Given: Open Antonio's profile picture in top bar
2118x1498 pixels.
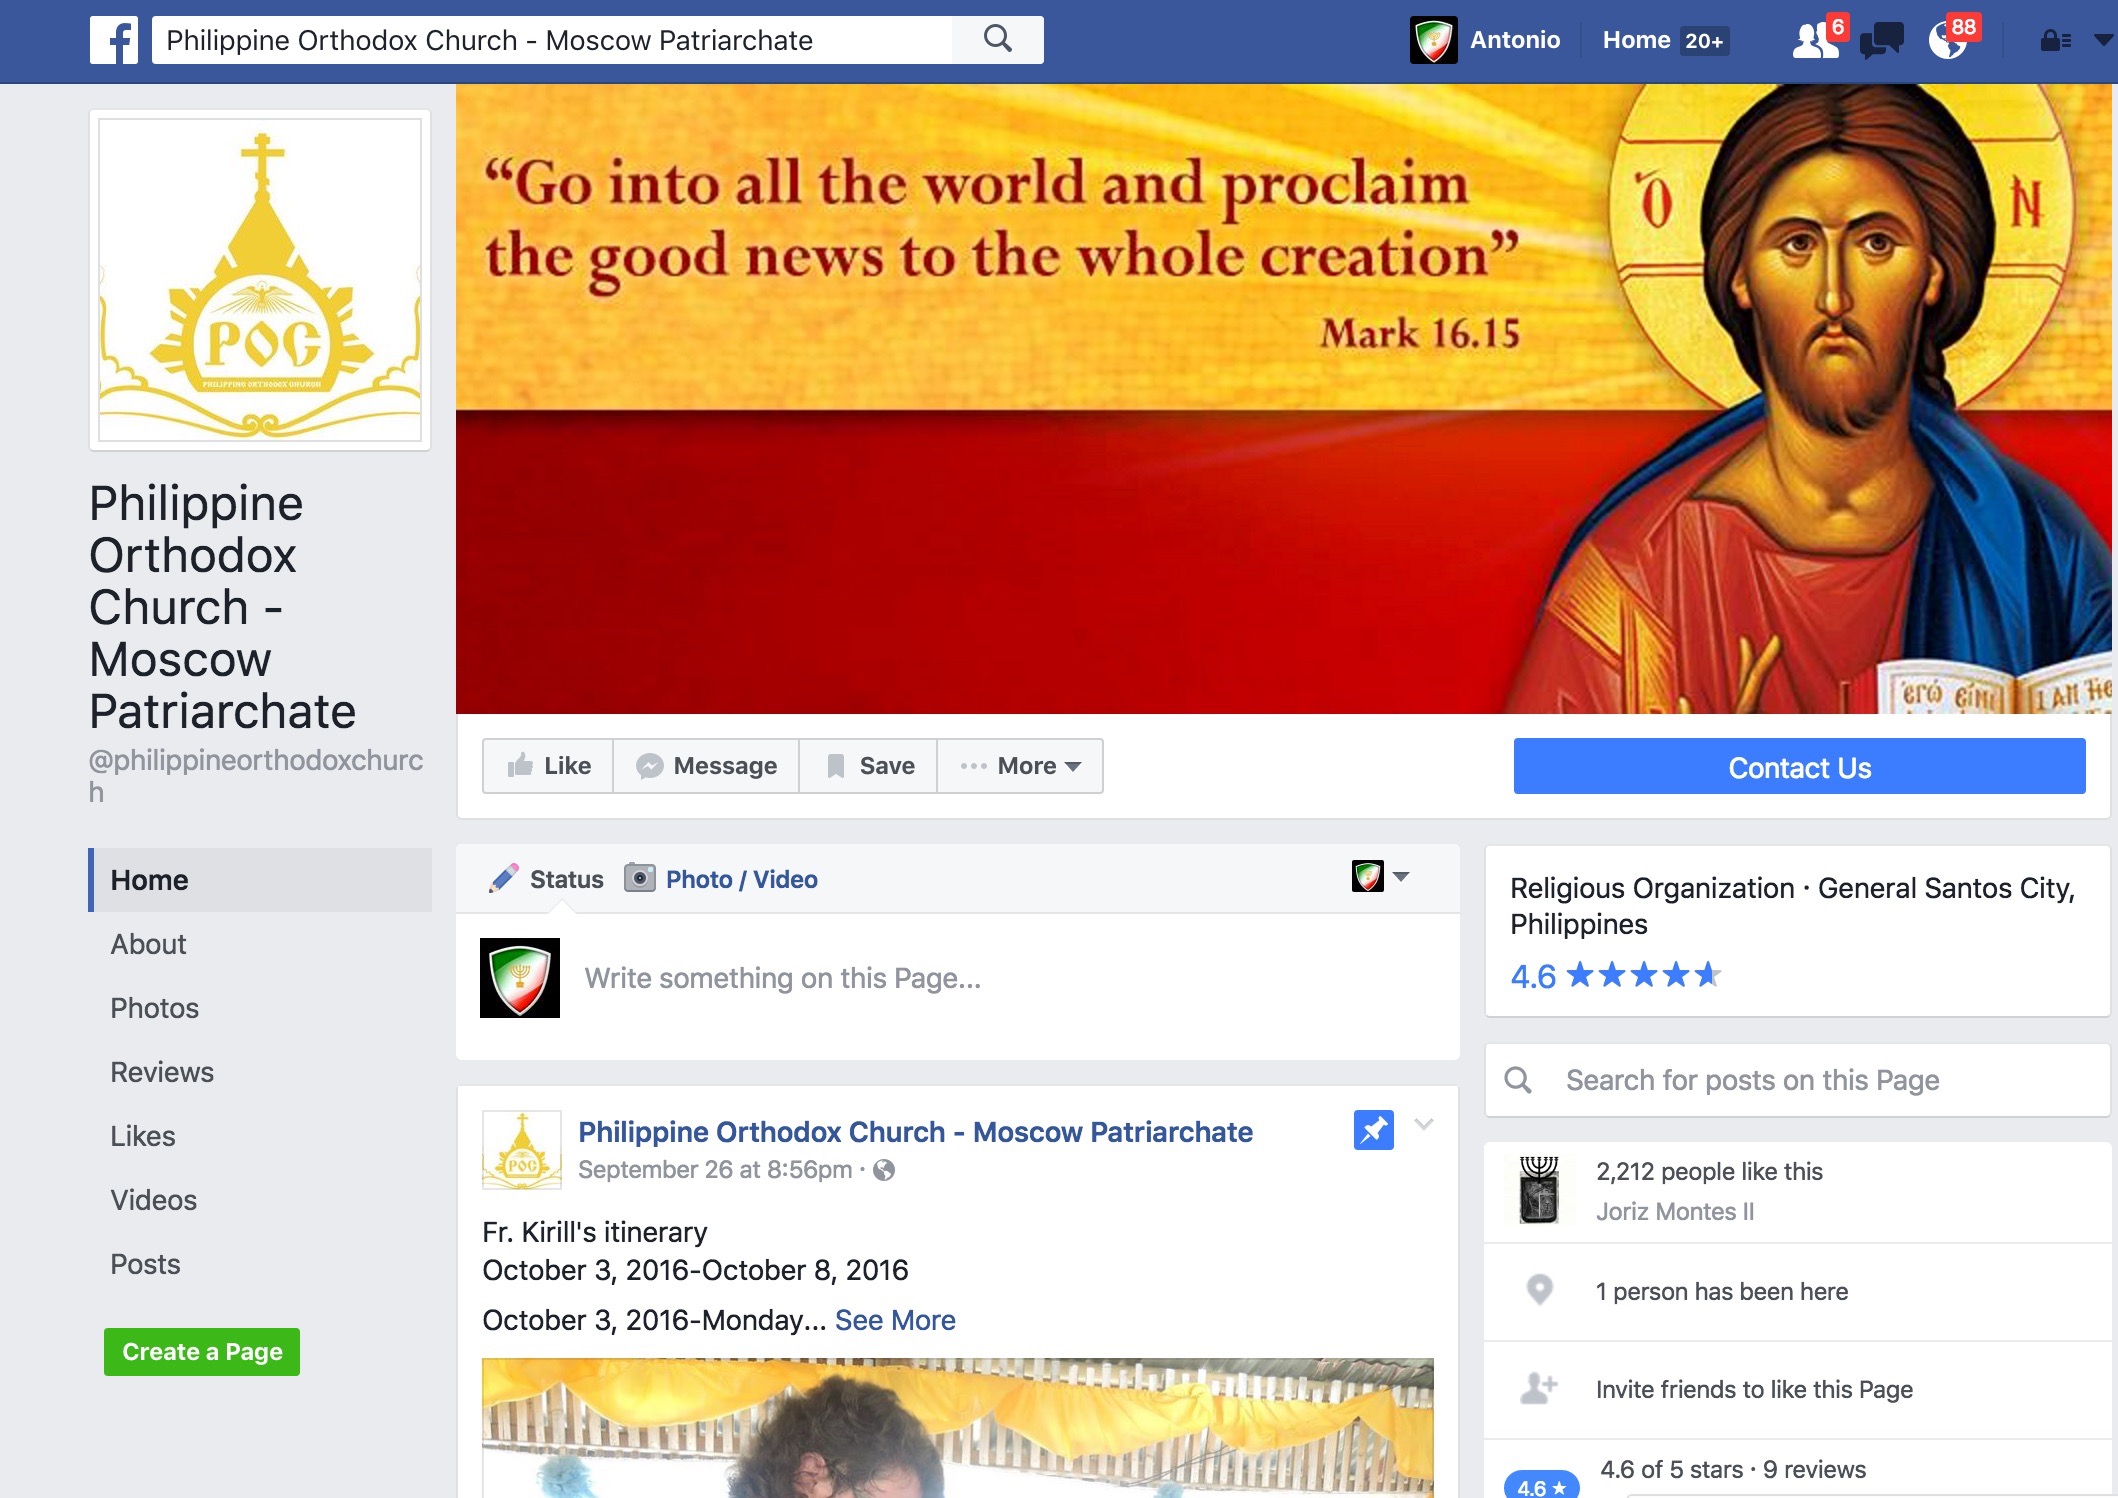Looking at the screenshot, I should [x=1433, y=40].
